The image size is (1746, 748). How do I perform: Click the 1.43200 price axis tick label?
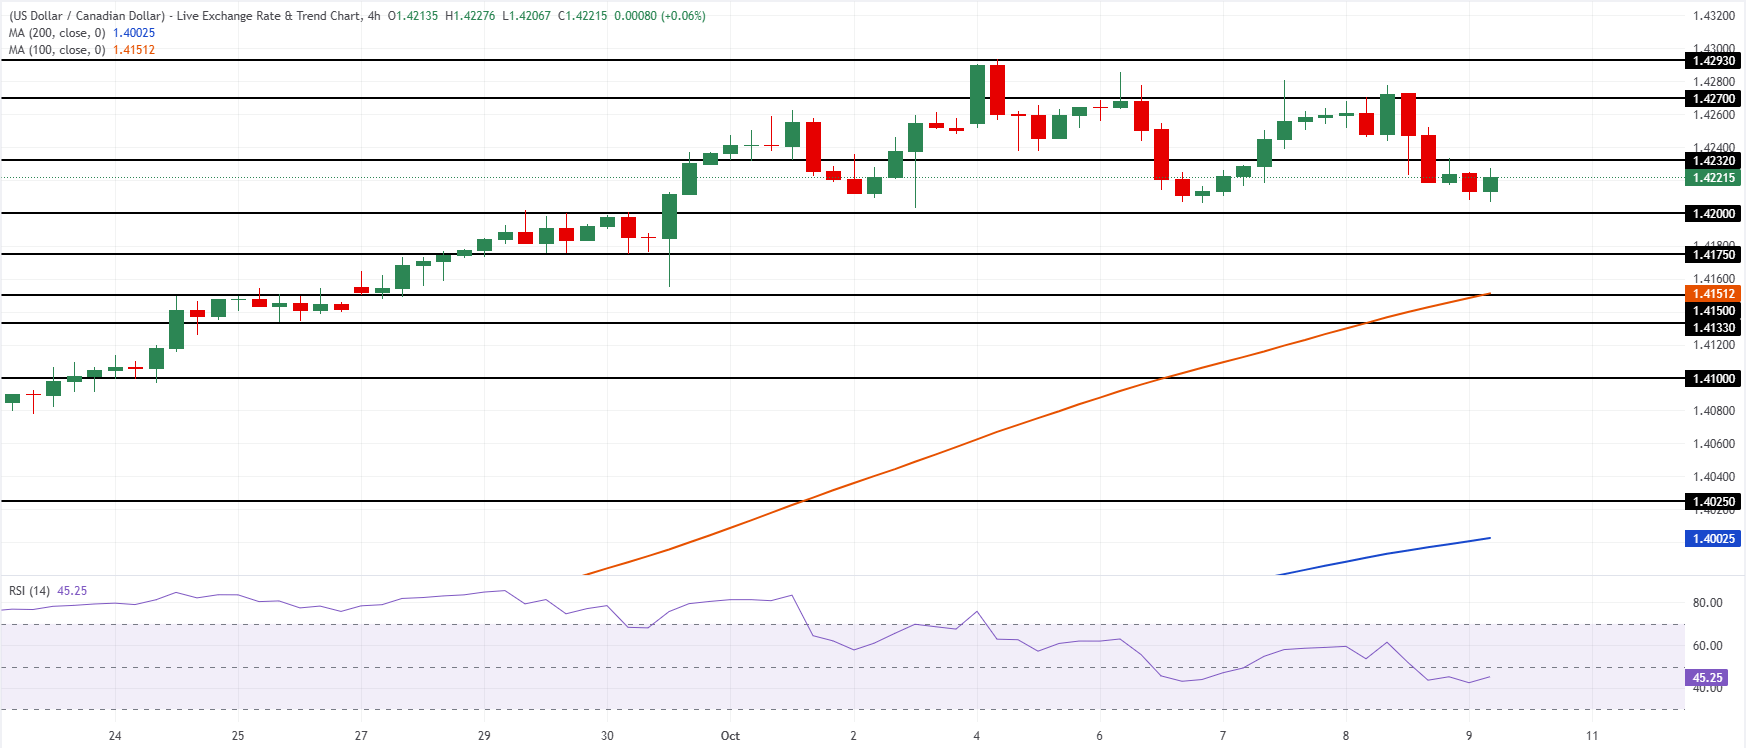[1714, 16]
